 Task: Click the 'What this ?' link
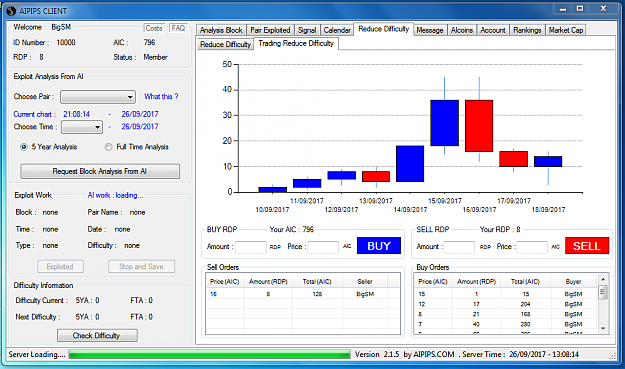(x=161, y=96)
